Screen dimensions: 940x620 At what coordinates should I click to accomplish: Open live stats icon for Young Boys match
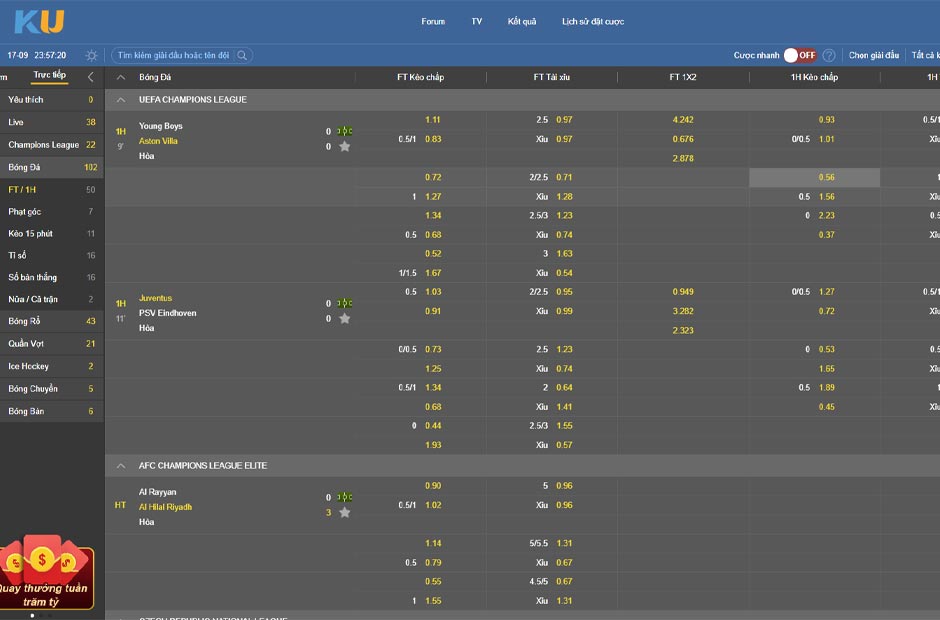[x=345, y=131]
